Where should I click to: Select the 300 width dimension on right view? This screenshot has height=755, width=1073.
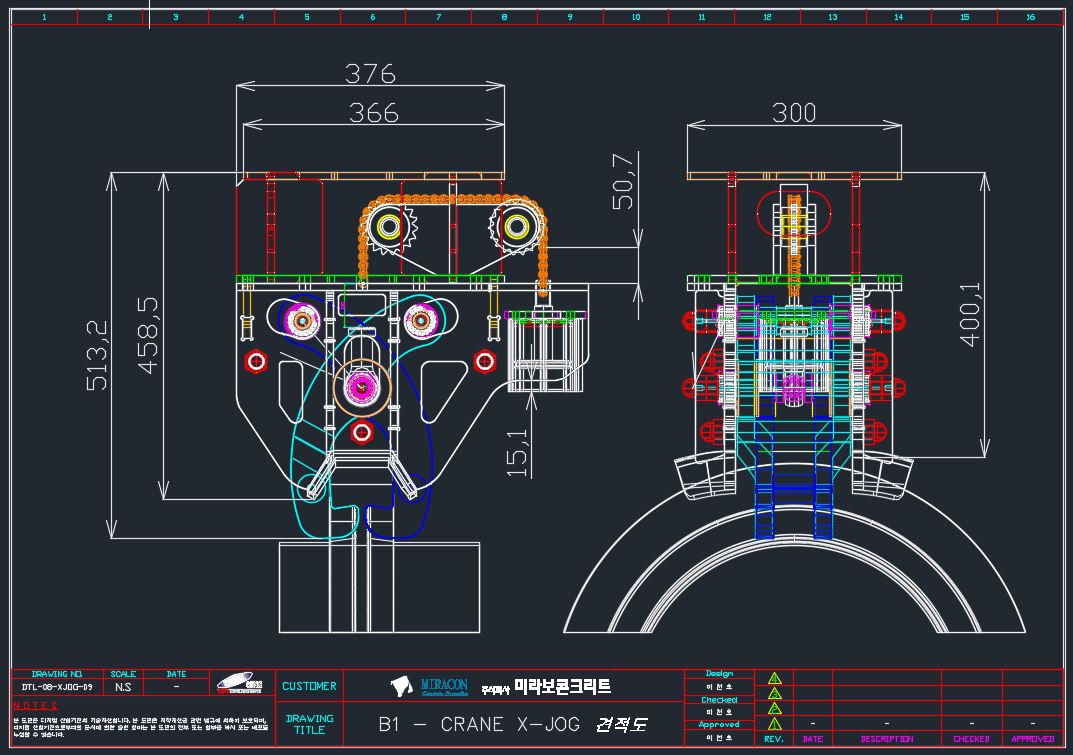pyautogui.click(x=794, y=113)
